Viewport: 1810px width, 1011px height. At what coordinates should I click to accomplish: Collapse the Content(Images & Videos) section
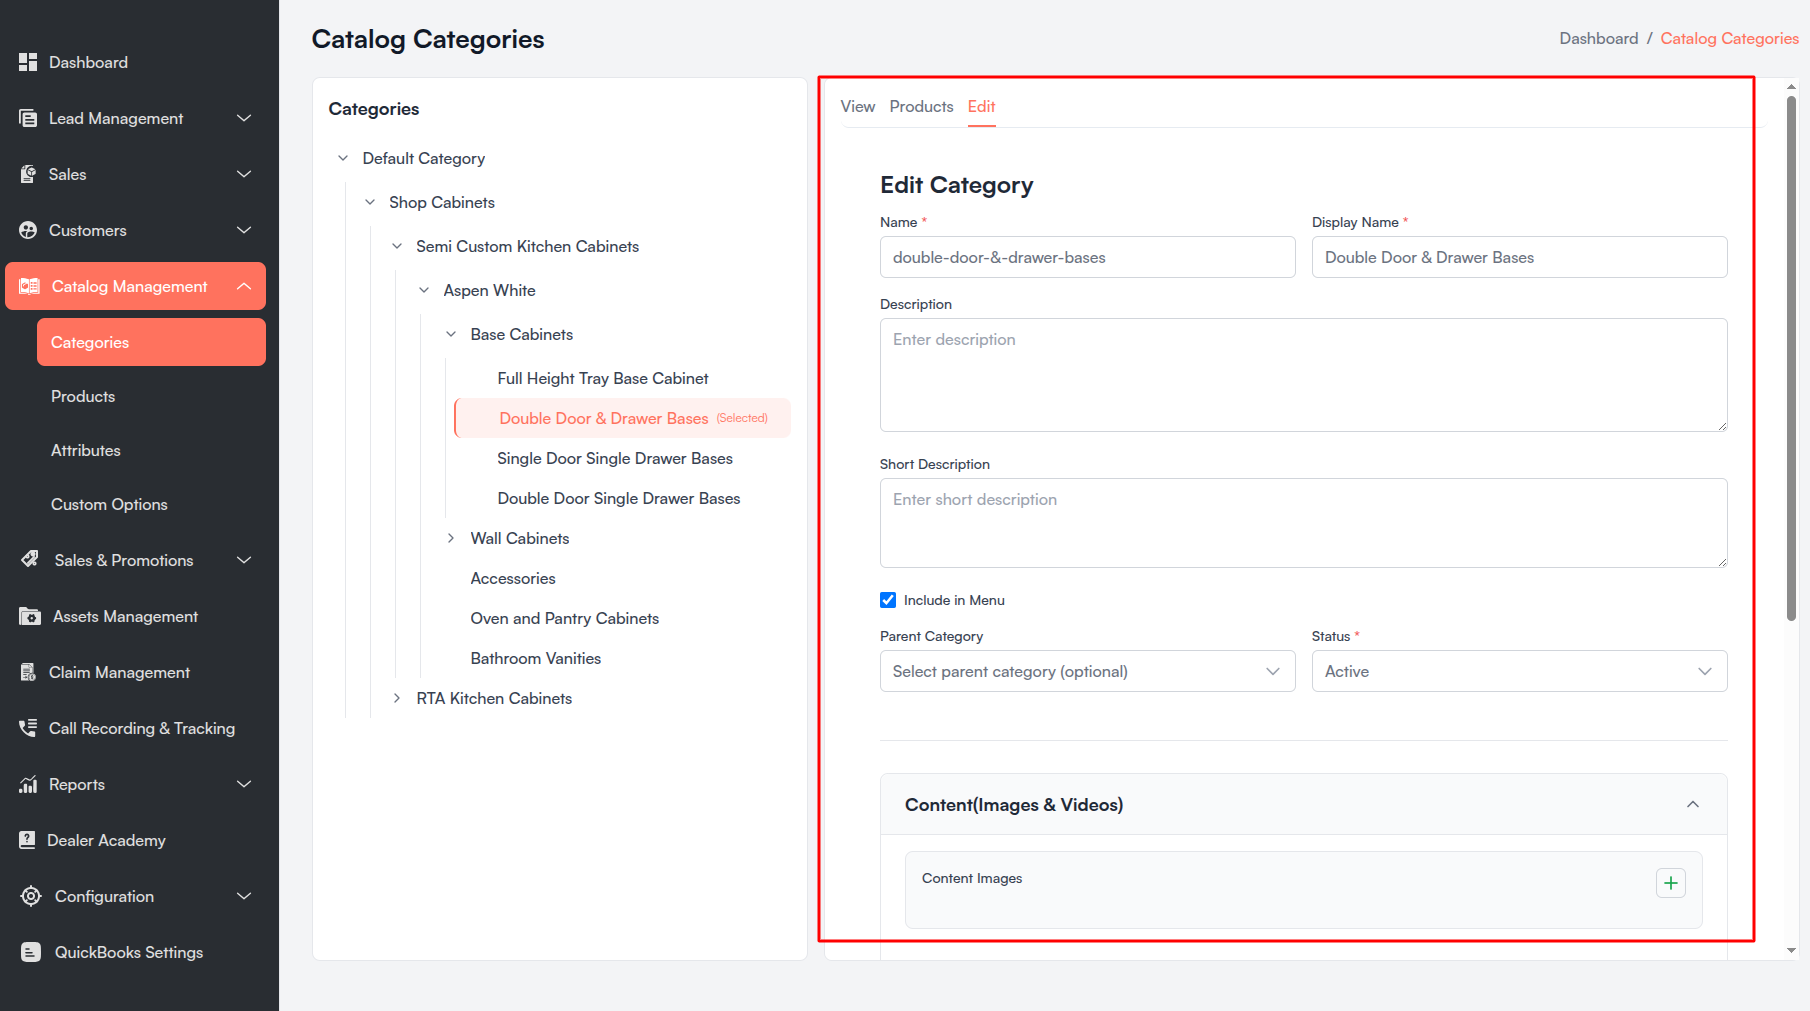tap(1693, 805)
